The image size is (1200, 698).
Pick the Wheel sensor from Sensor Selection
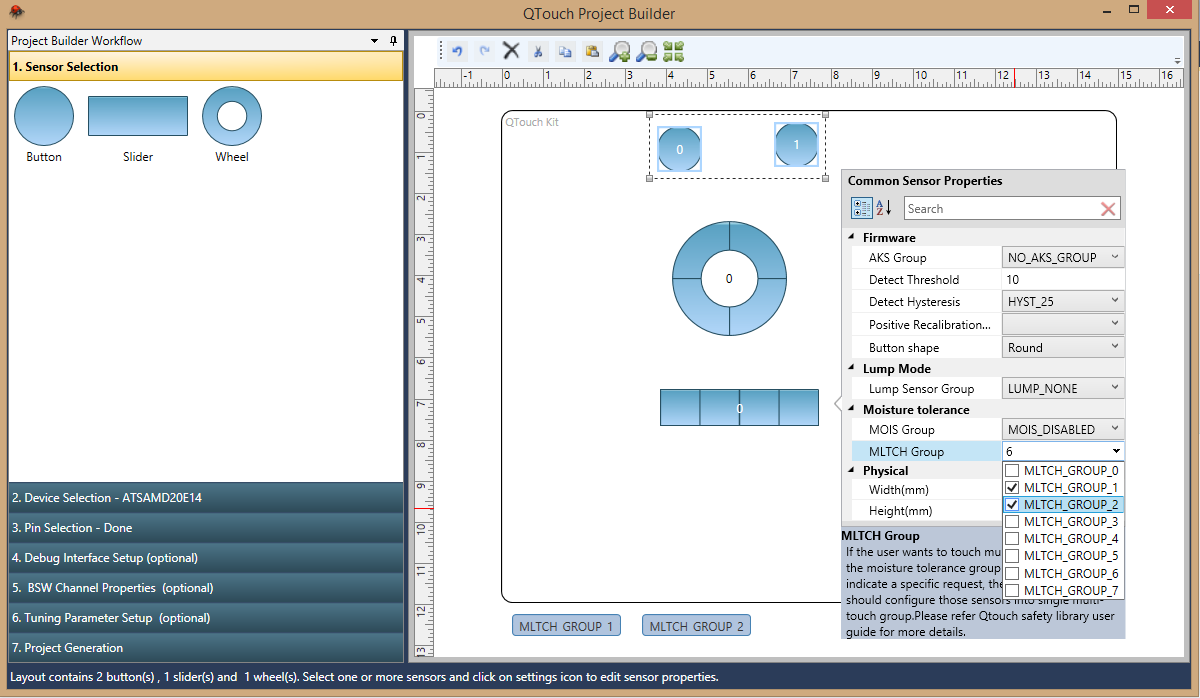(x=232, y=116)
